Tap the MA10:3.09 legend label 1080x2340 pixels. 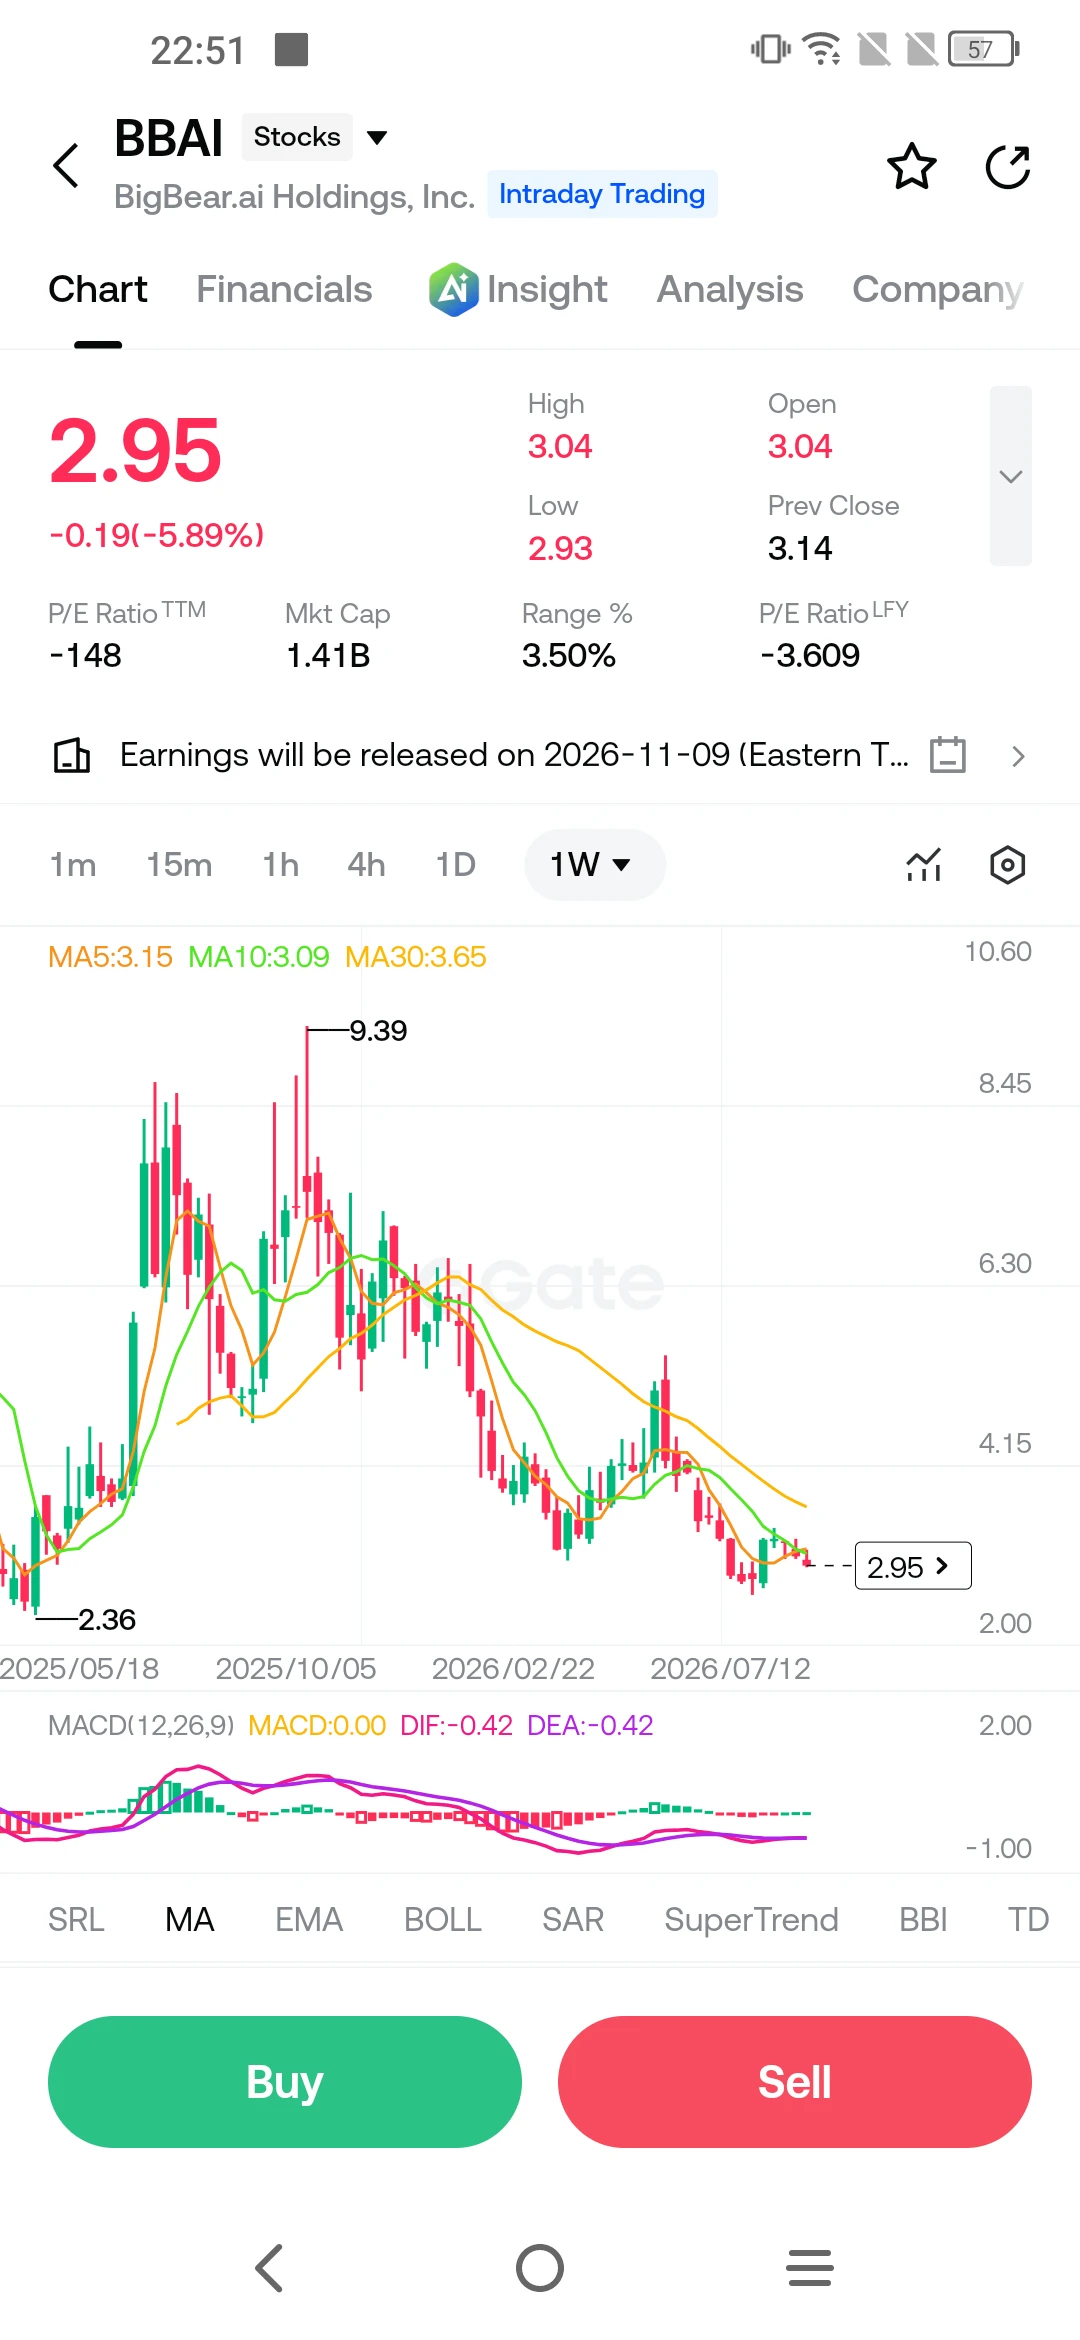[x=259, y=957]
